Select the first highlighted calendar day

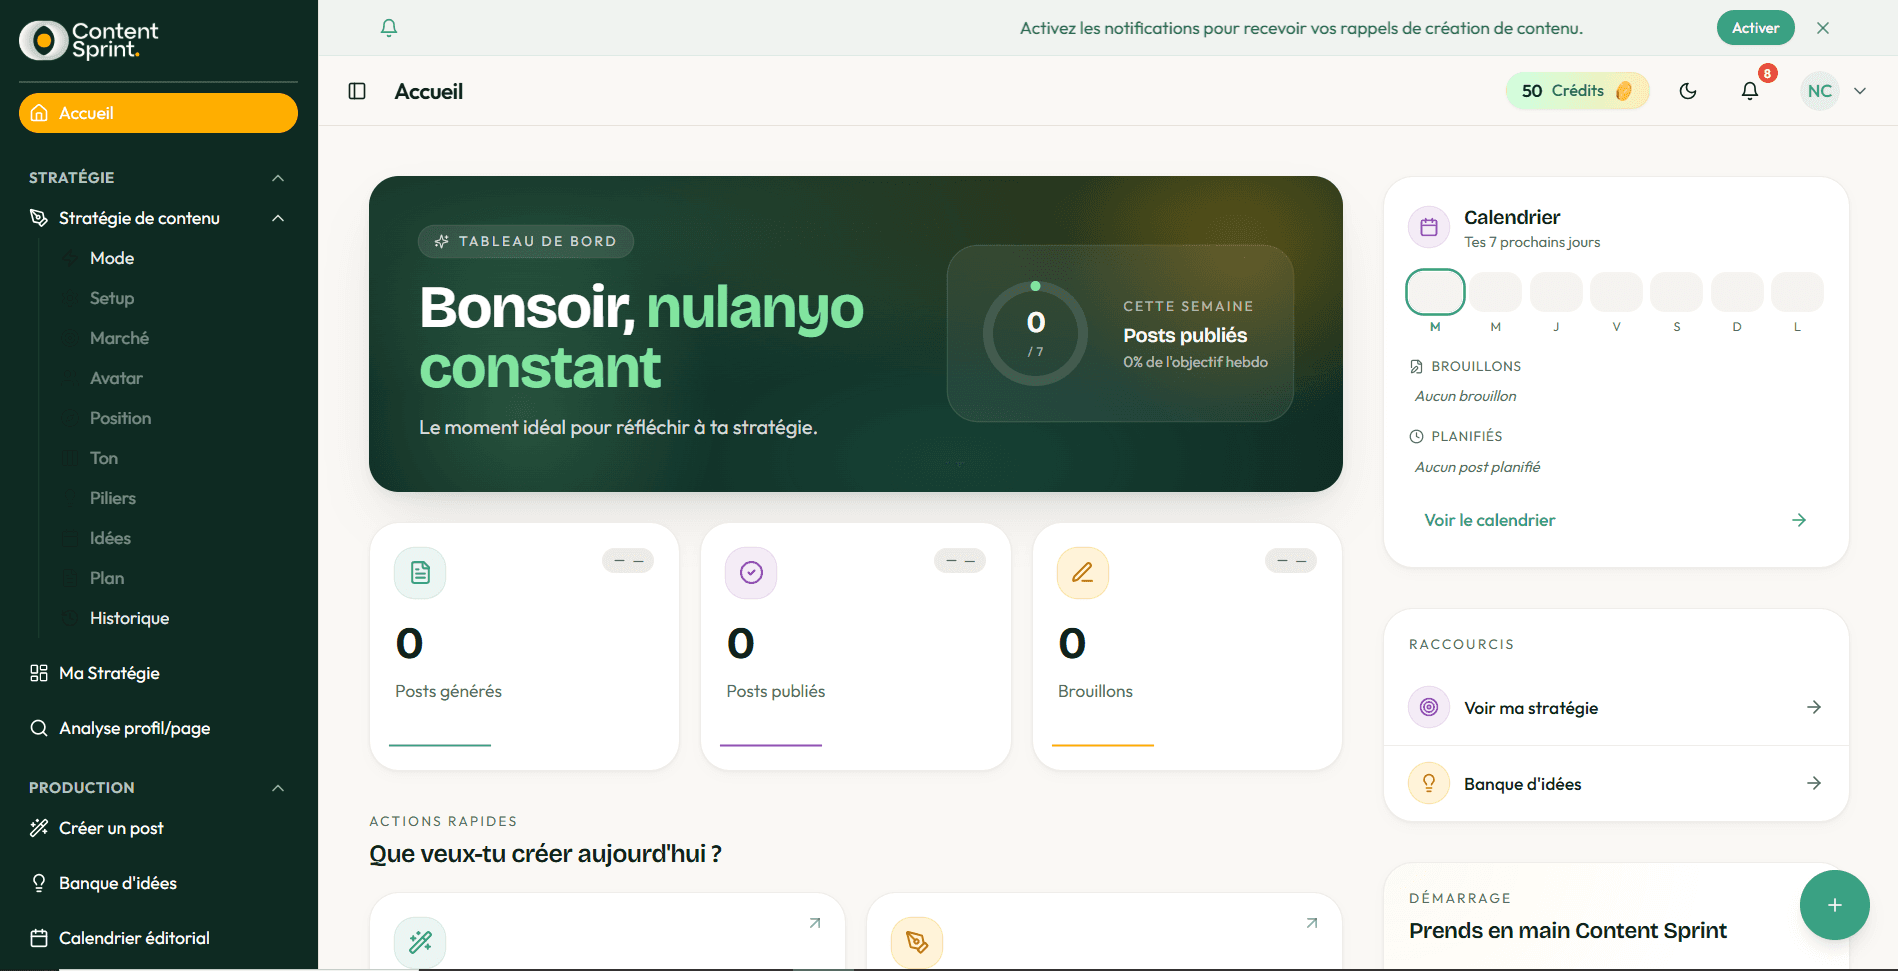[1435, 292]
